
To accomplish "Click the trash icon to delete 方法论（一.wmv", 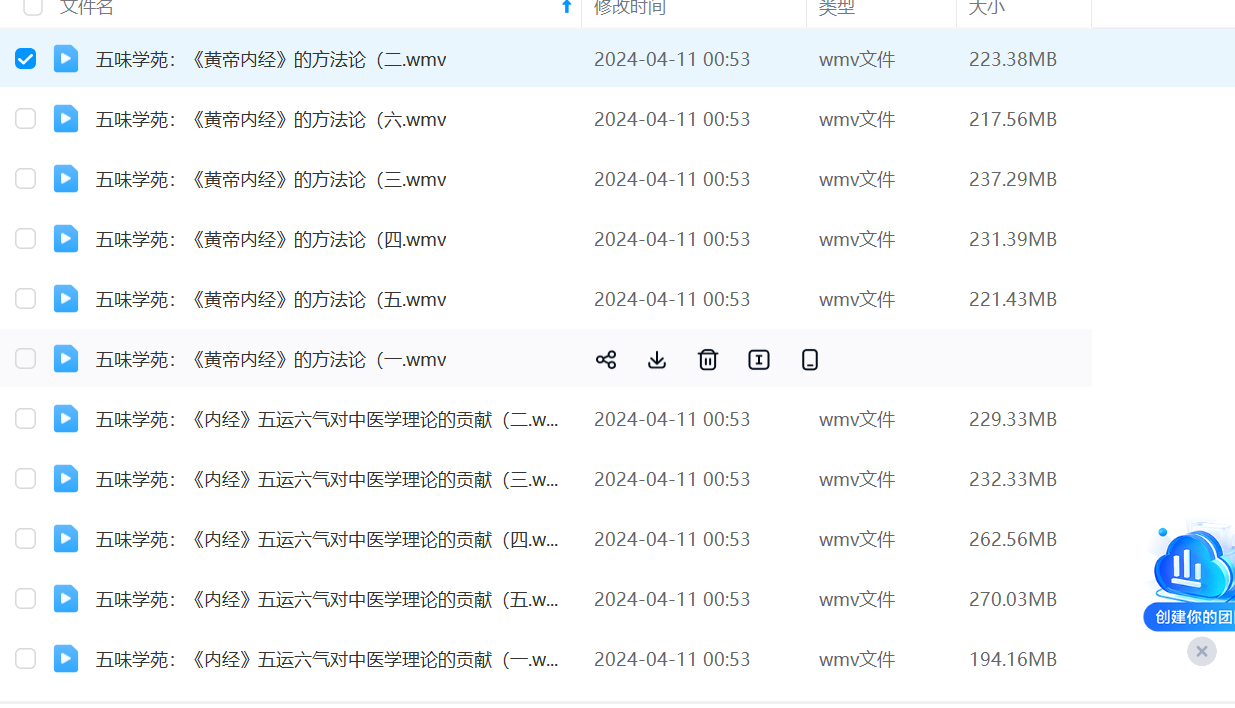I will tap(708, 360).
